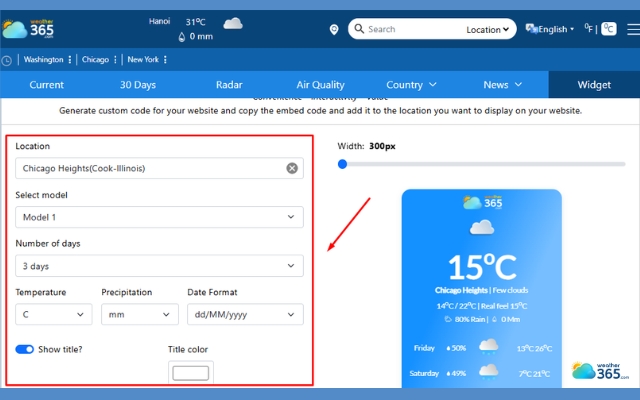Open the Select model dropdown

coord(159,217)
